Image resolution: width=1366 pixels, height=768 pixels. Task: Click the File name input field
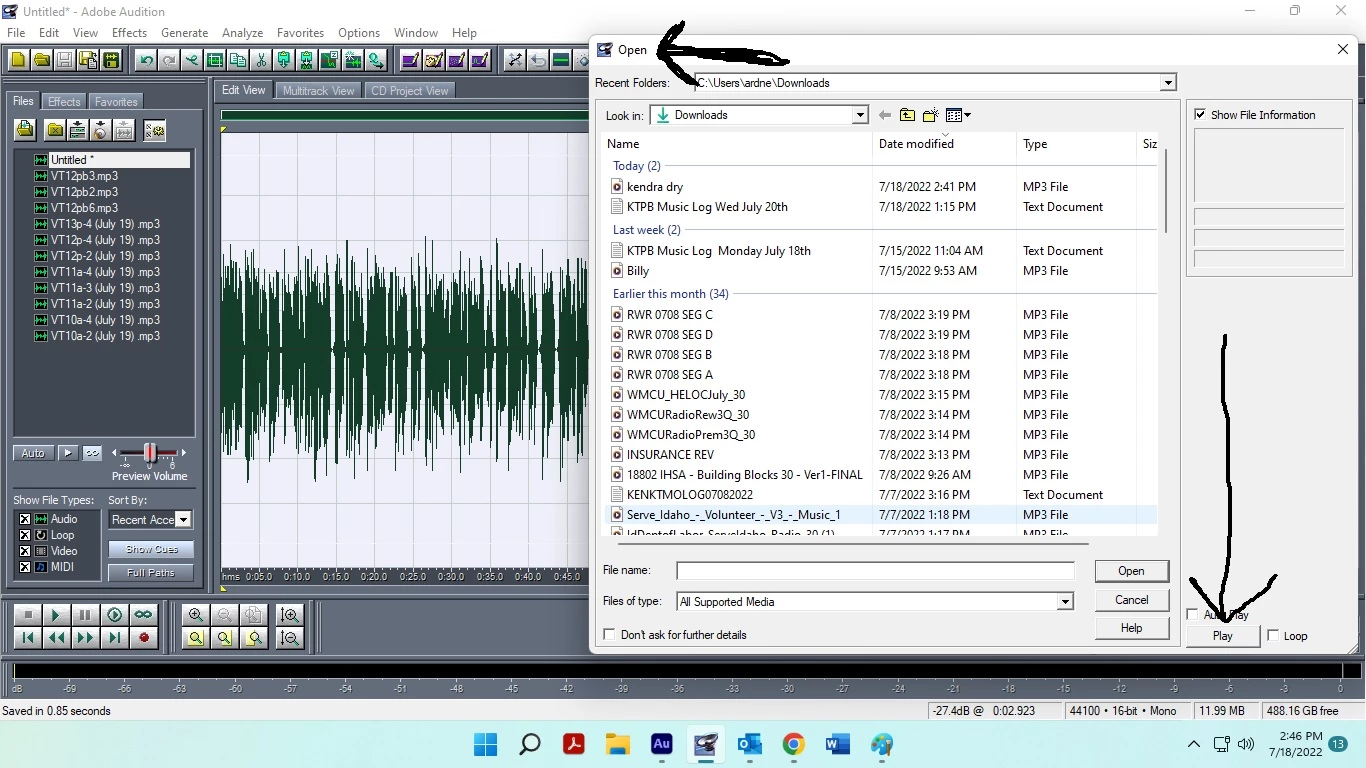875,571
